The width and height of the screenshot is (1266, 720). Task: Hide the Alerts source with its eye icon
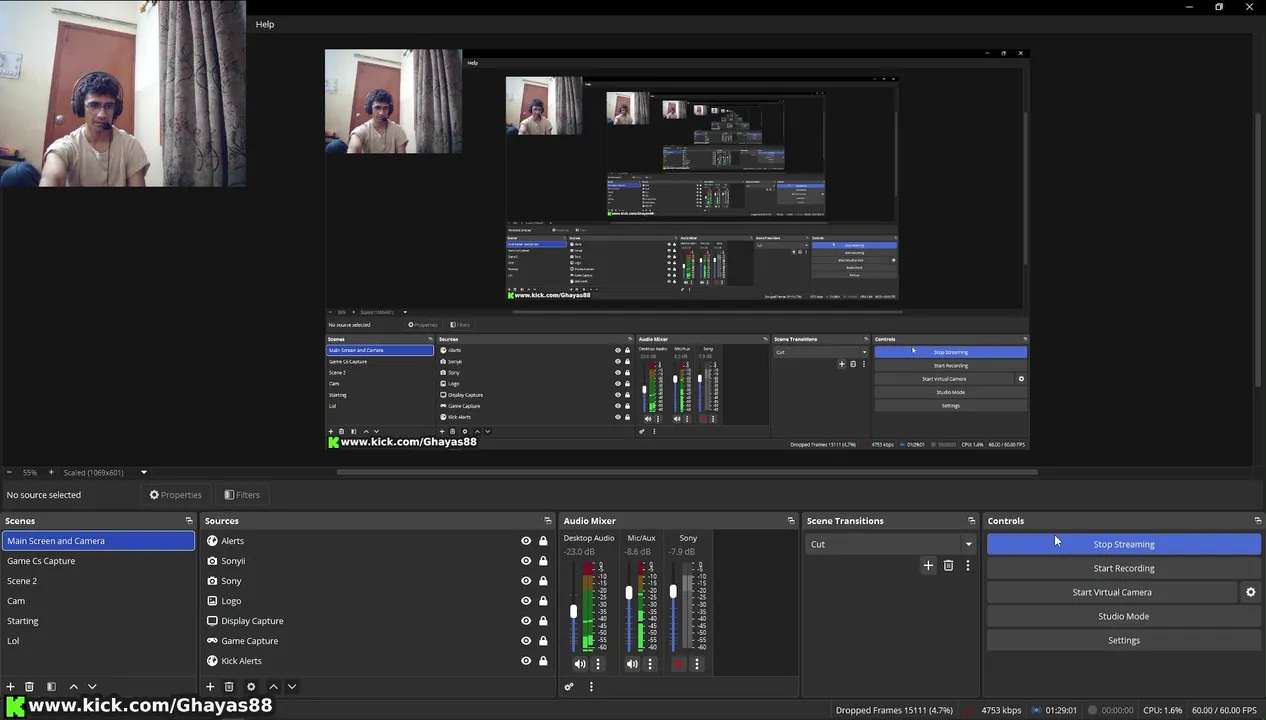(526, 541)
